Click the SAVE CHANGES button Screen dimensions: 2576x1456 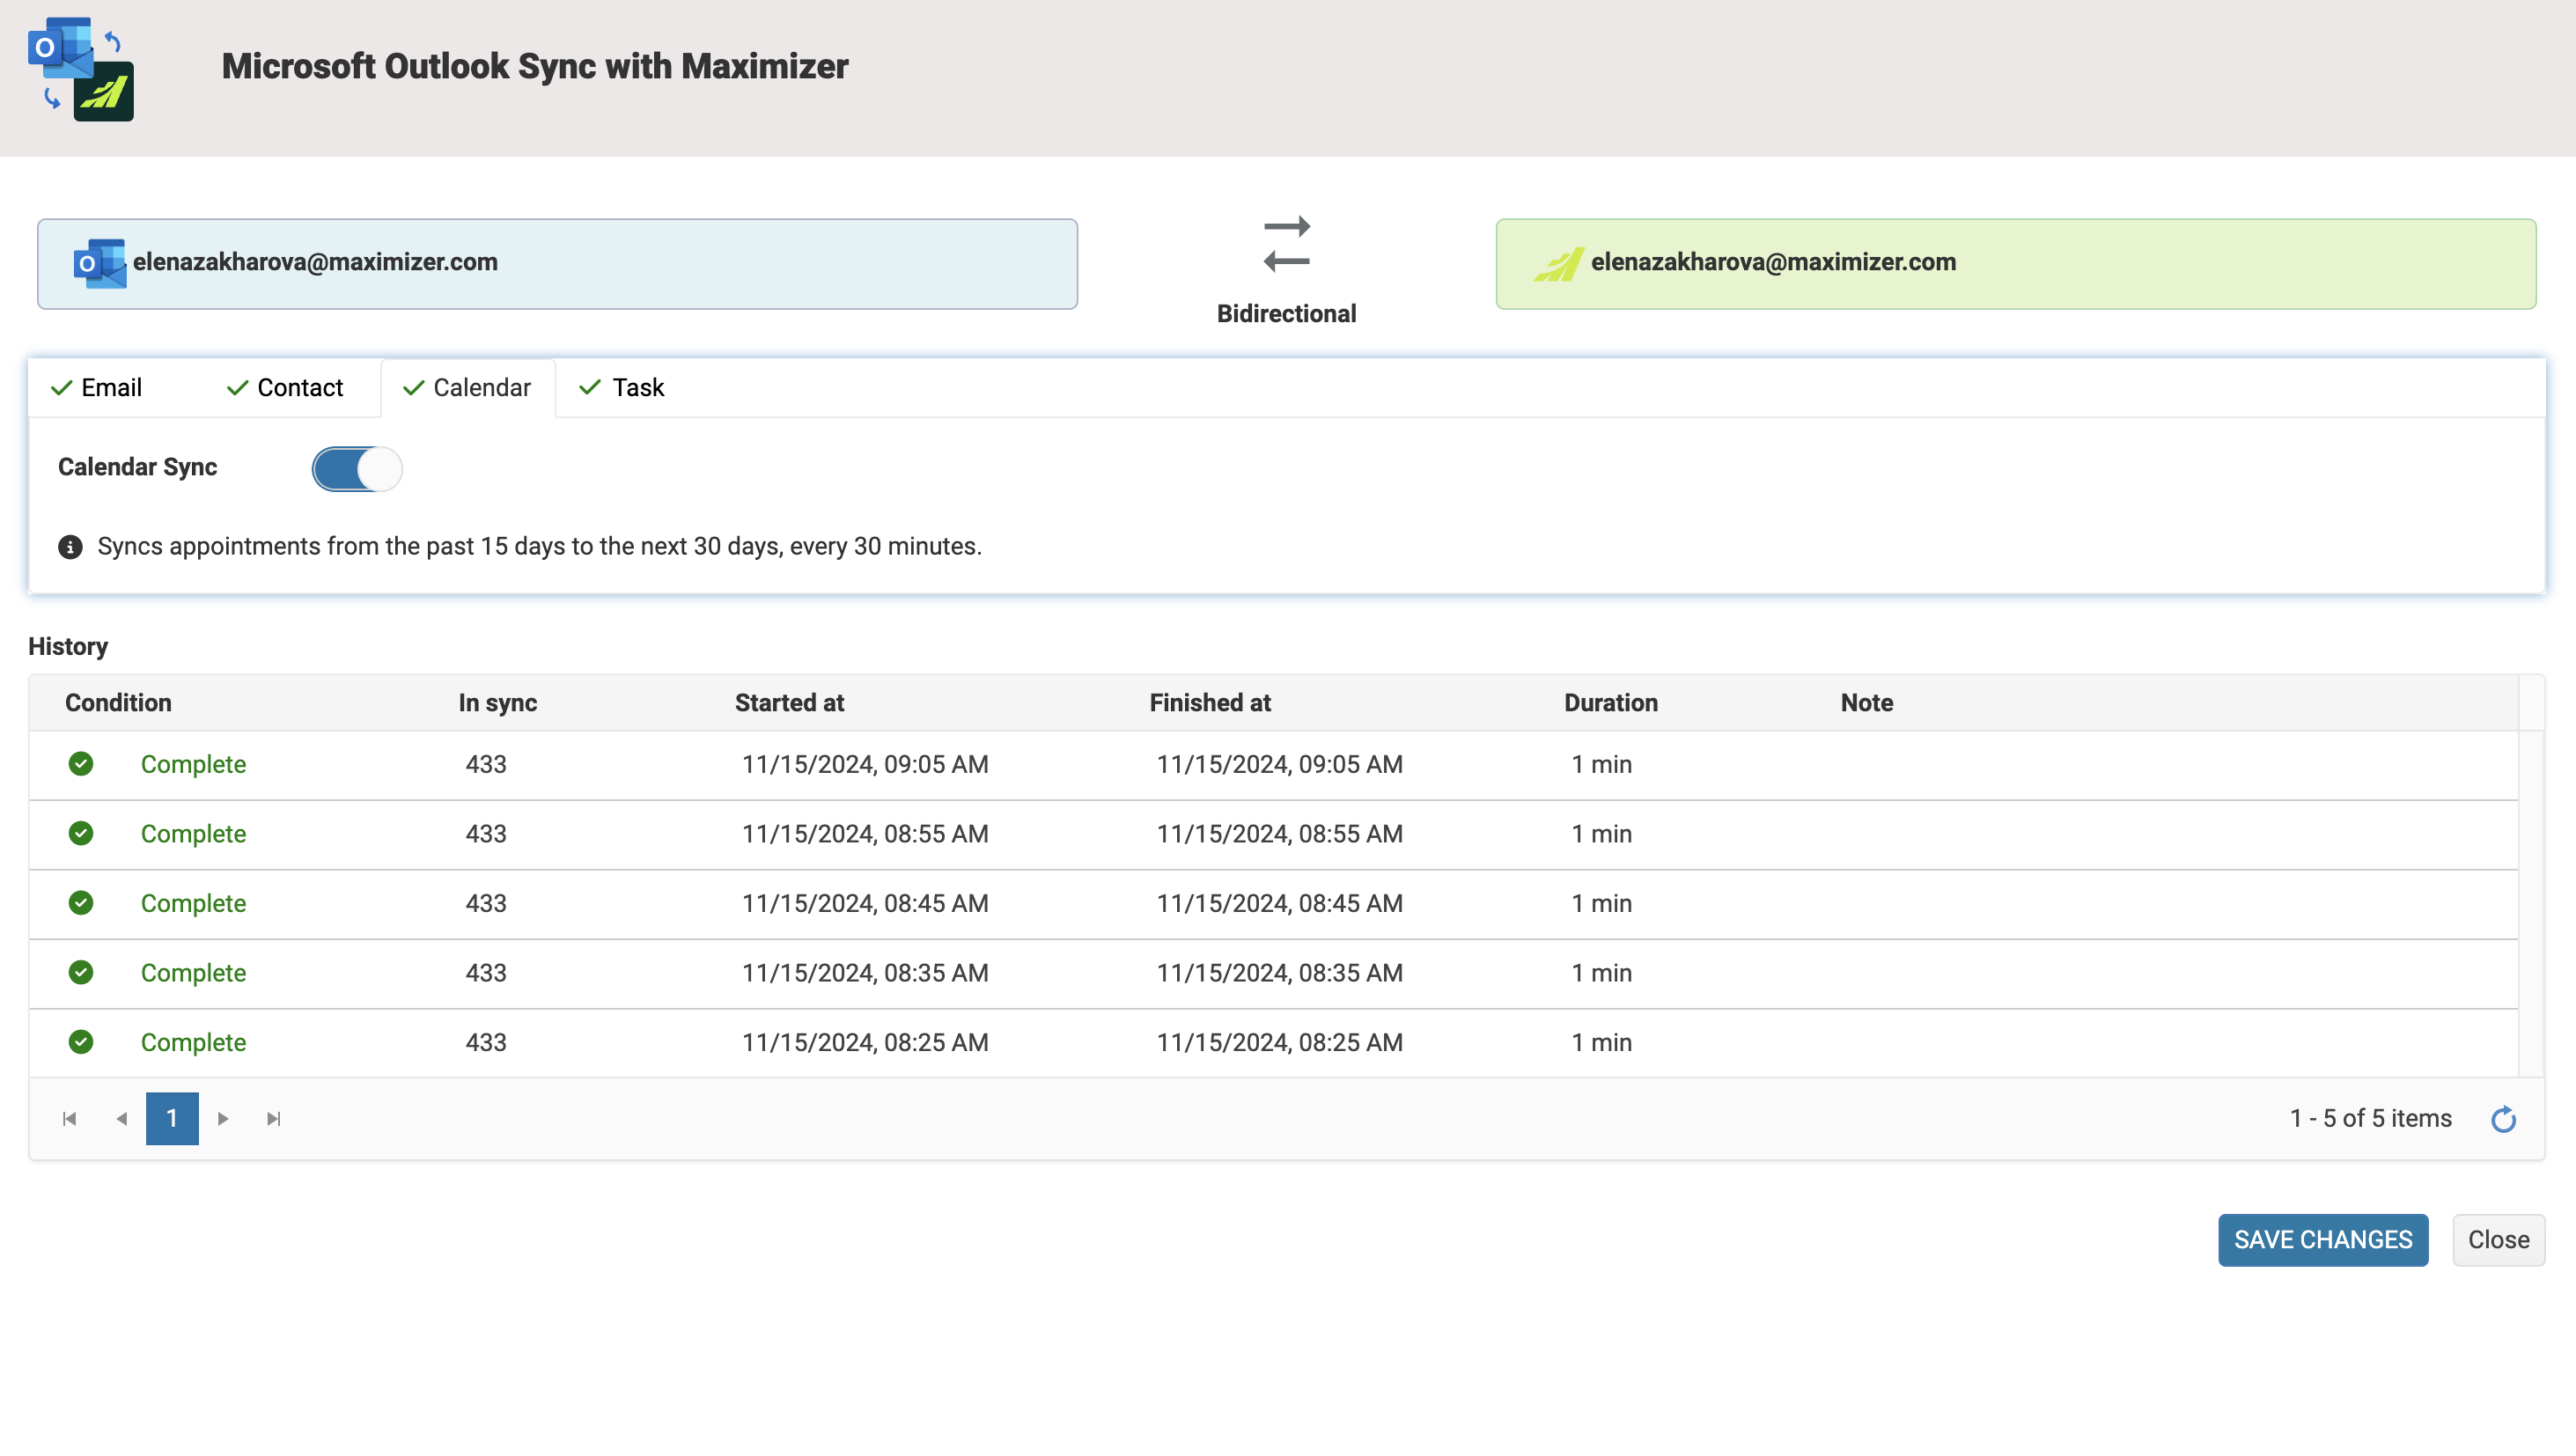(2322, 1240)
